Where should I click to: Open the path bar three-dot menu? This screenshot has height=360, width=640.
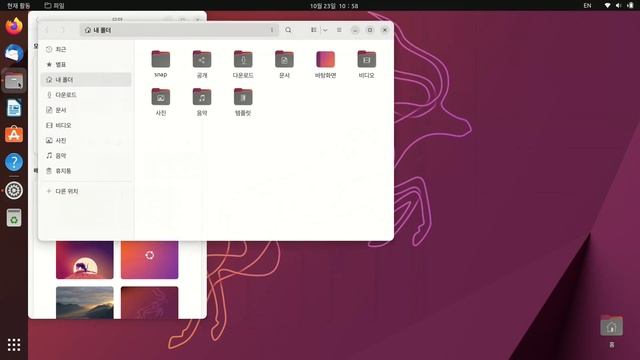272,30
